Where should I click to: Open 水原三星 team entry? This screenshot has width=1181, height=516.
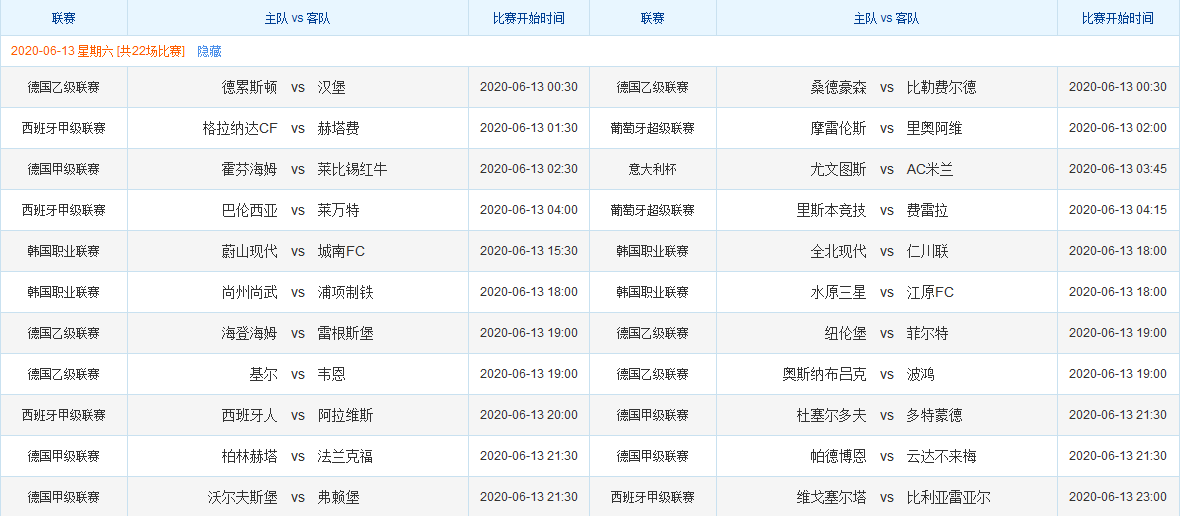point(838,292)
